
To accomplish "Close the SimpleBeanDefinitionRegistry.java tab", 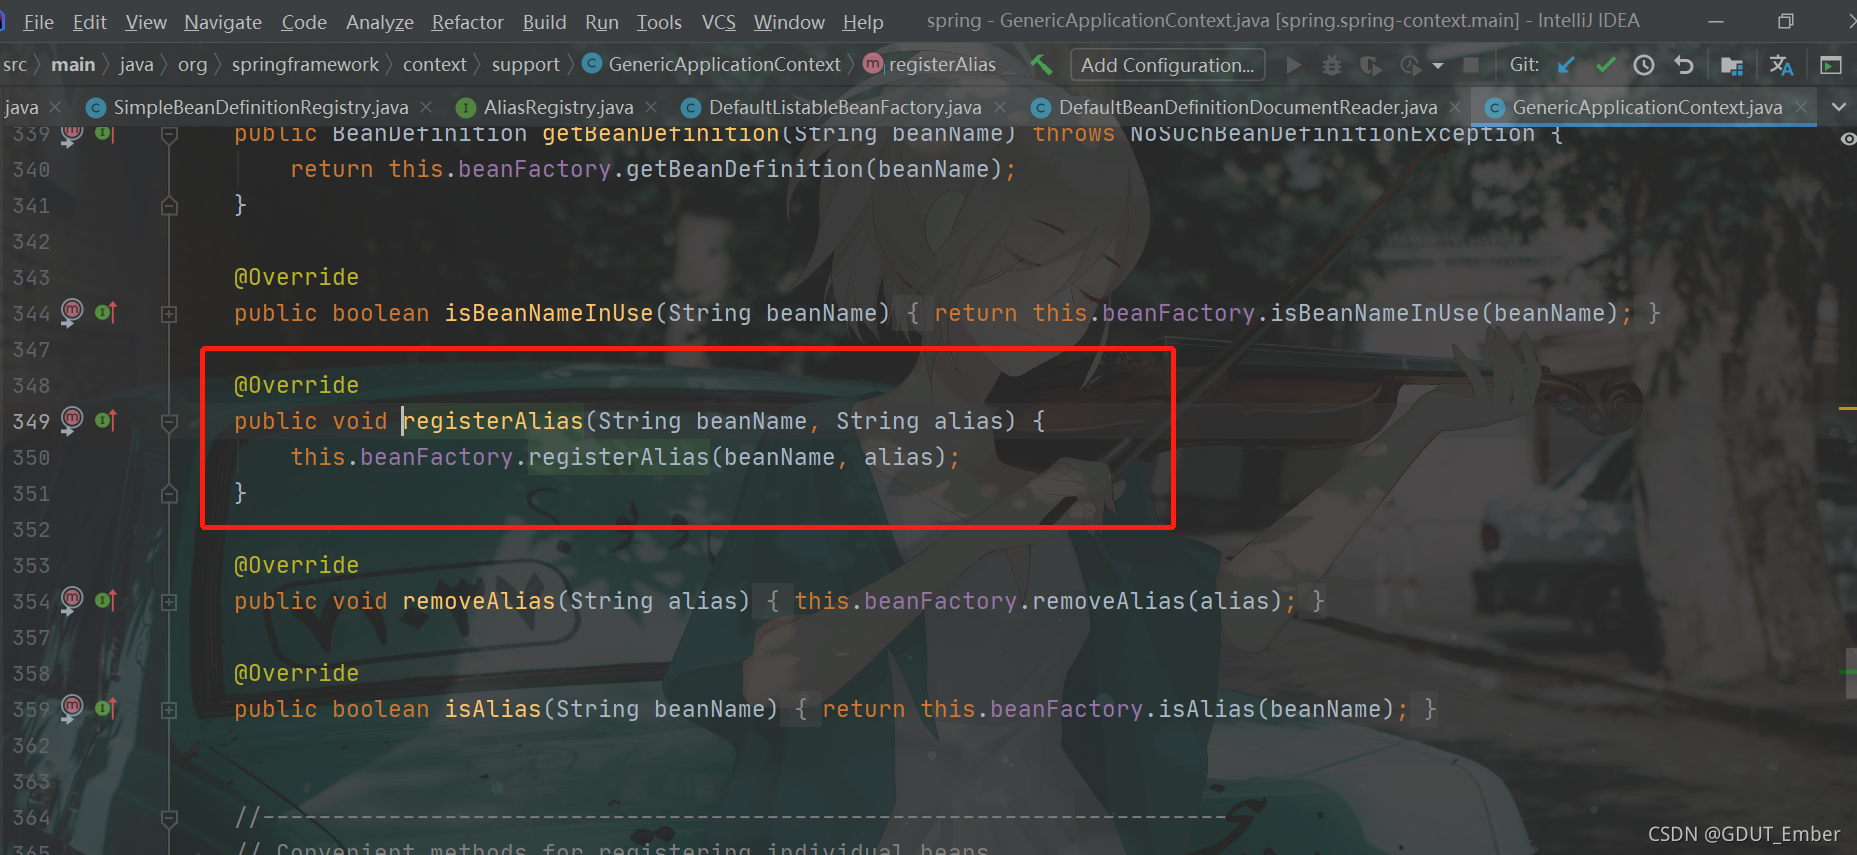I will (x=426, y=107).
